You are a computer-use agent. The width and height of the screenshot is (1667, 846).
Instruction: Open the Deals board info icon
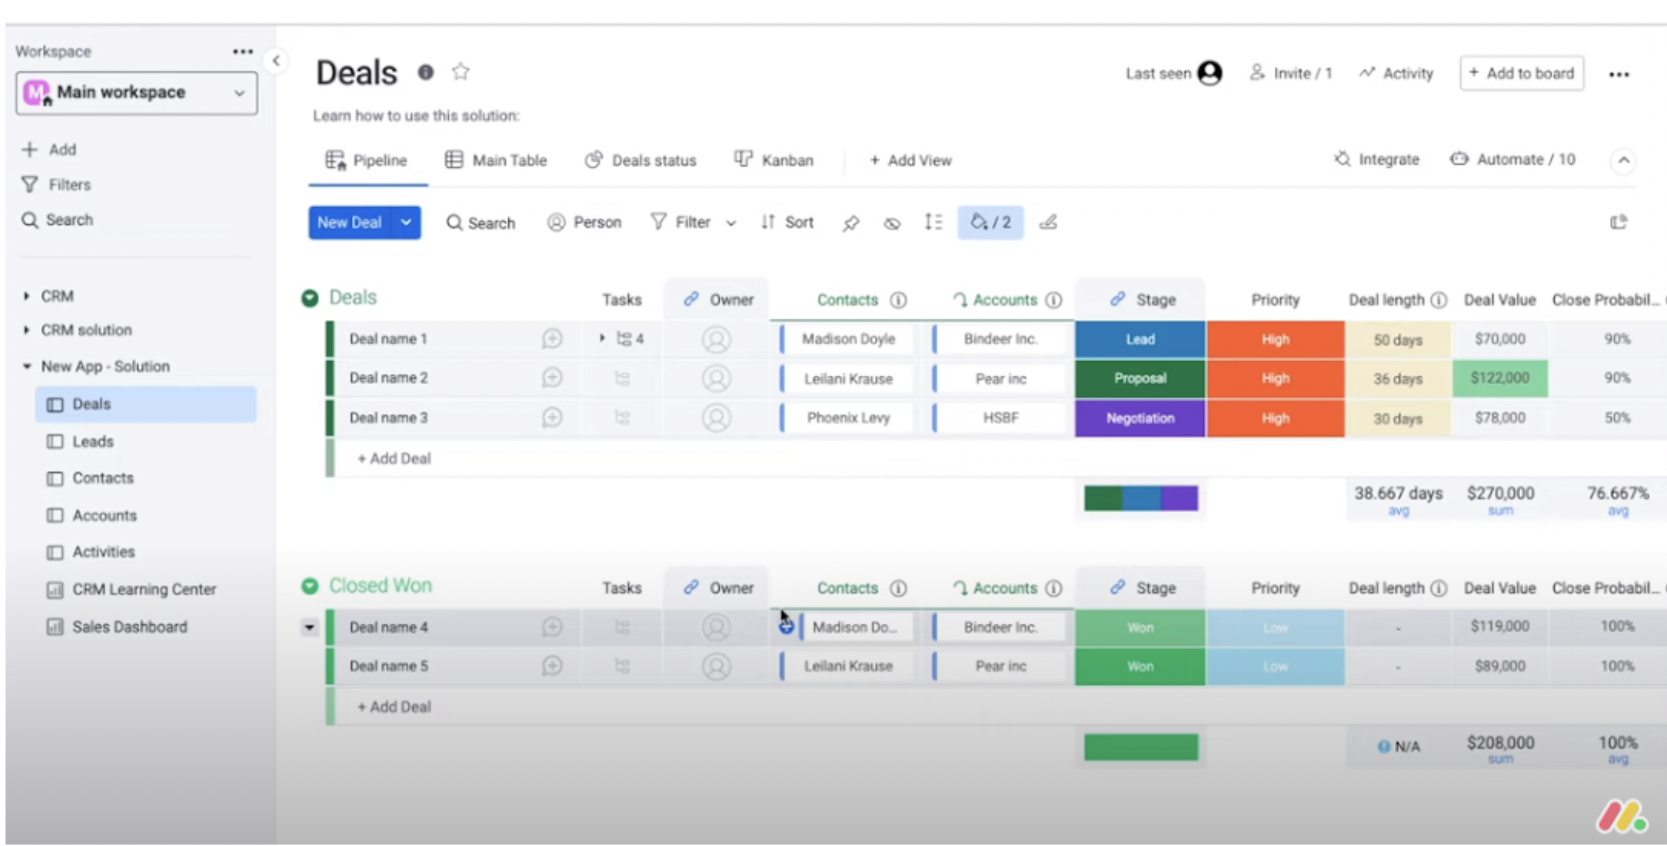(x=426, y=72)
